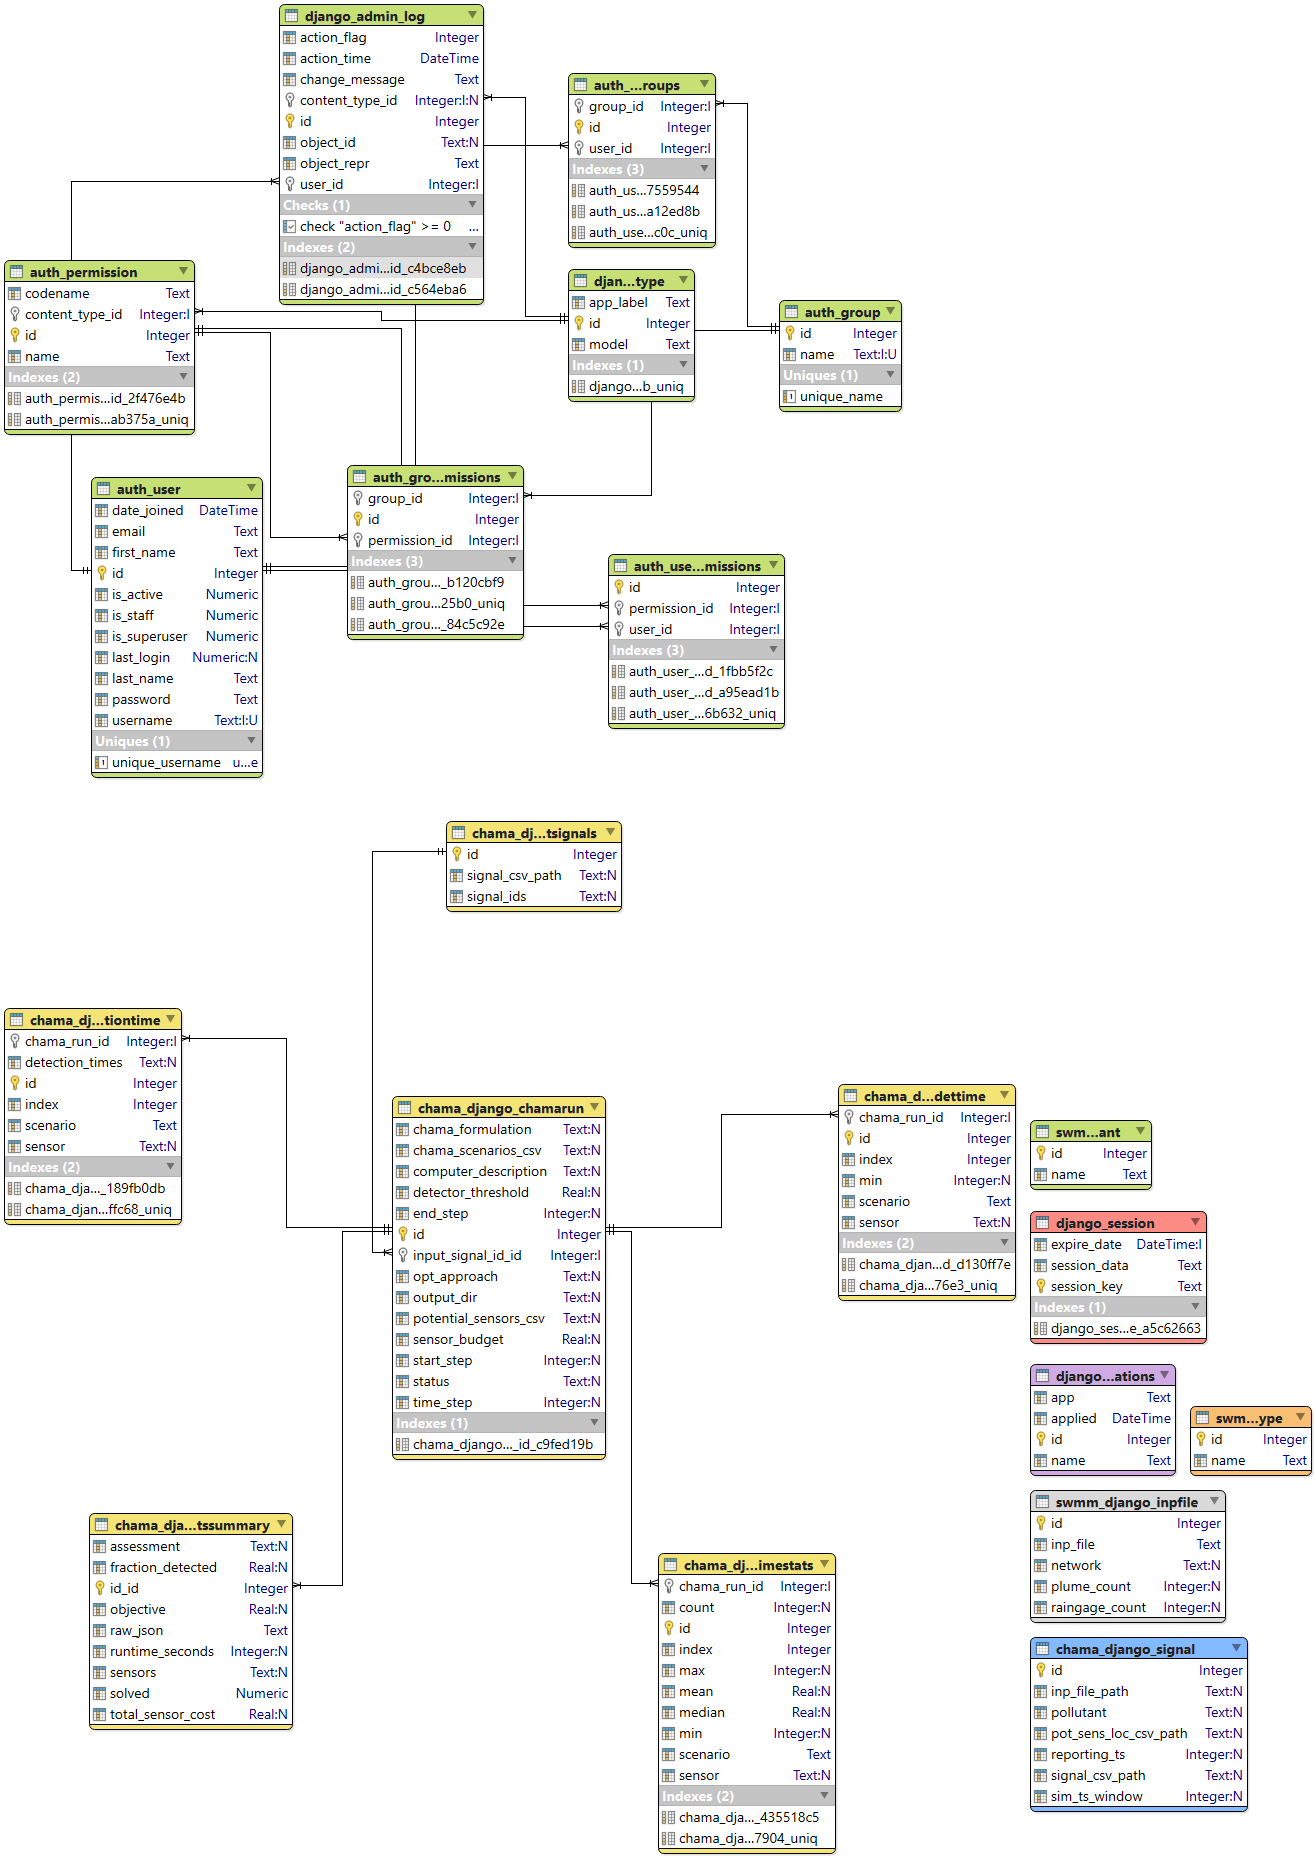The width and height of the screenshot is (1316, 1858).
Task: Click the unique_username constraint icon in auth_user
Action: coord(102,762)
